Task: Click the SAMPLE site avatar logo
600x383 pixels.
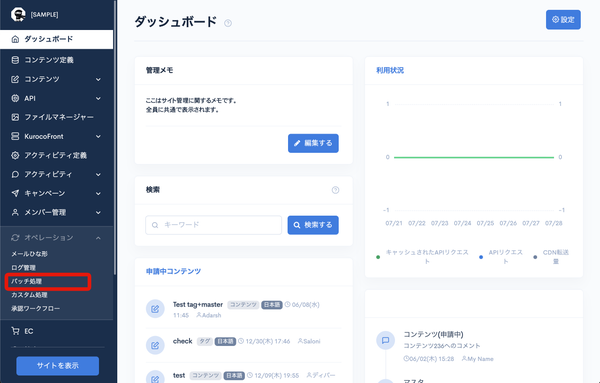Action: 18,14
